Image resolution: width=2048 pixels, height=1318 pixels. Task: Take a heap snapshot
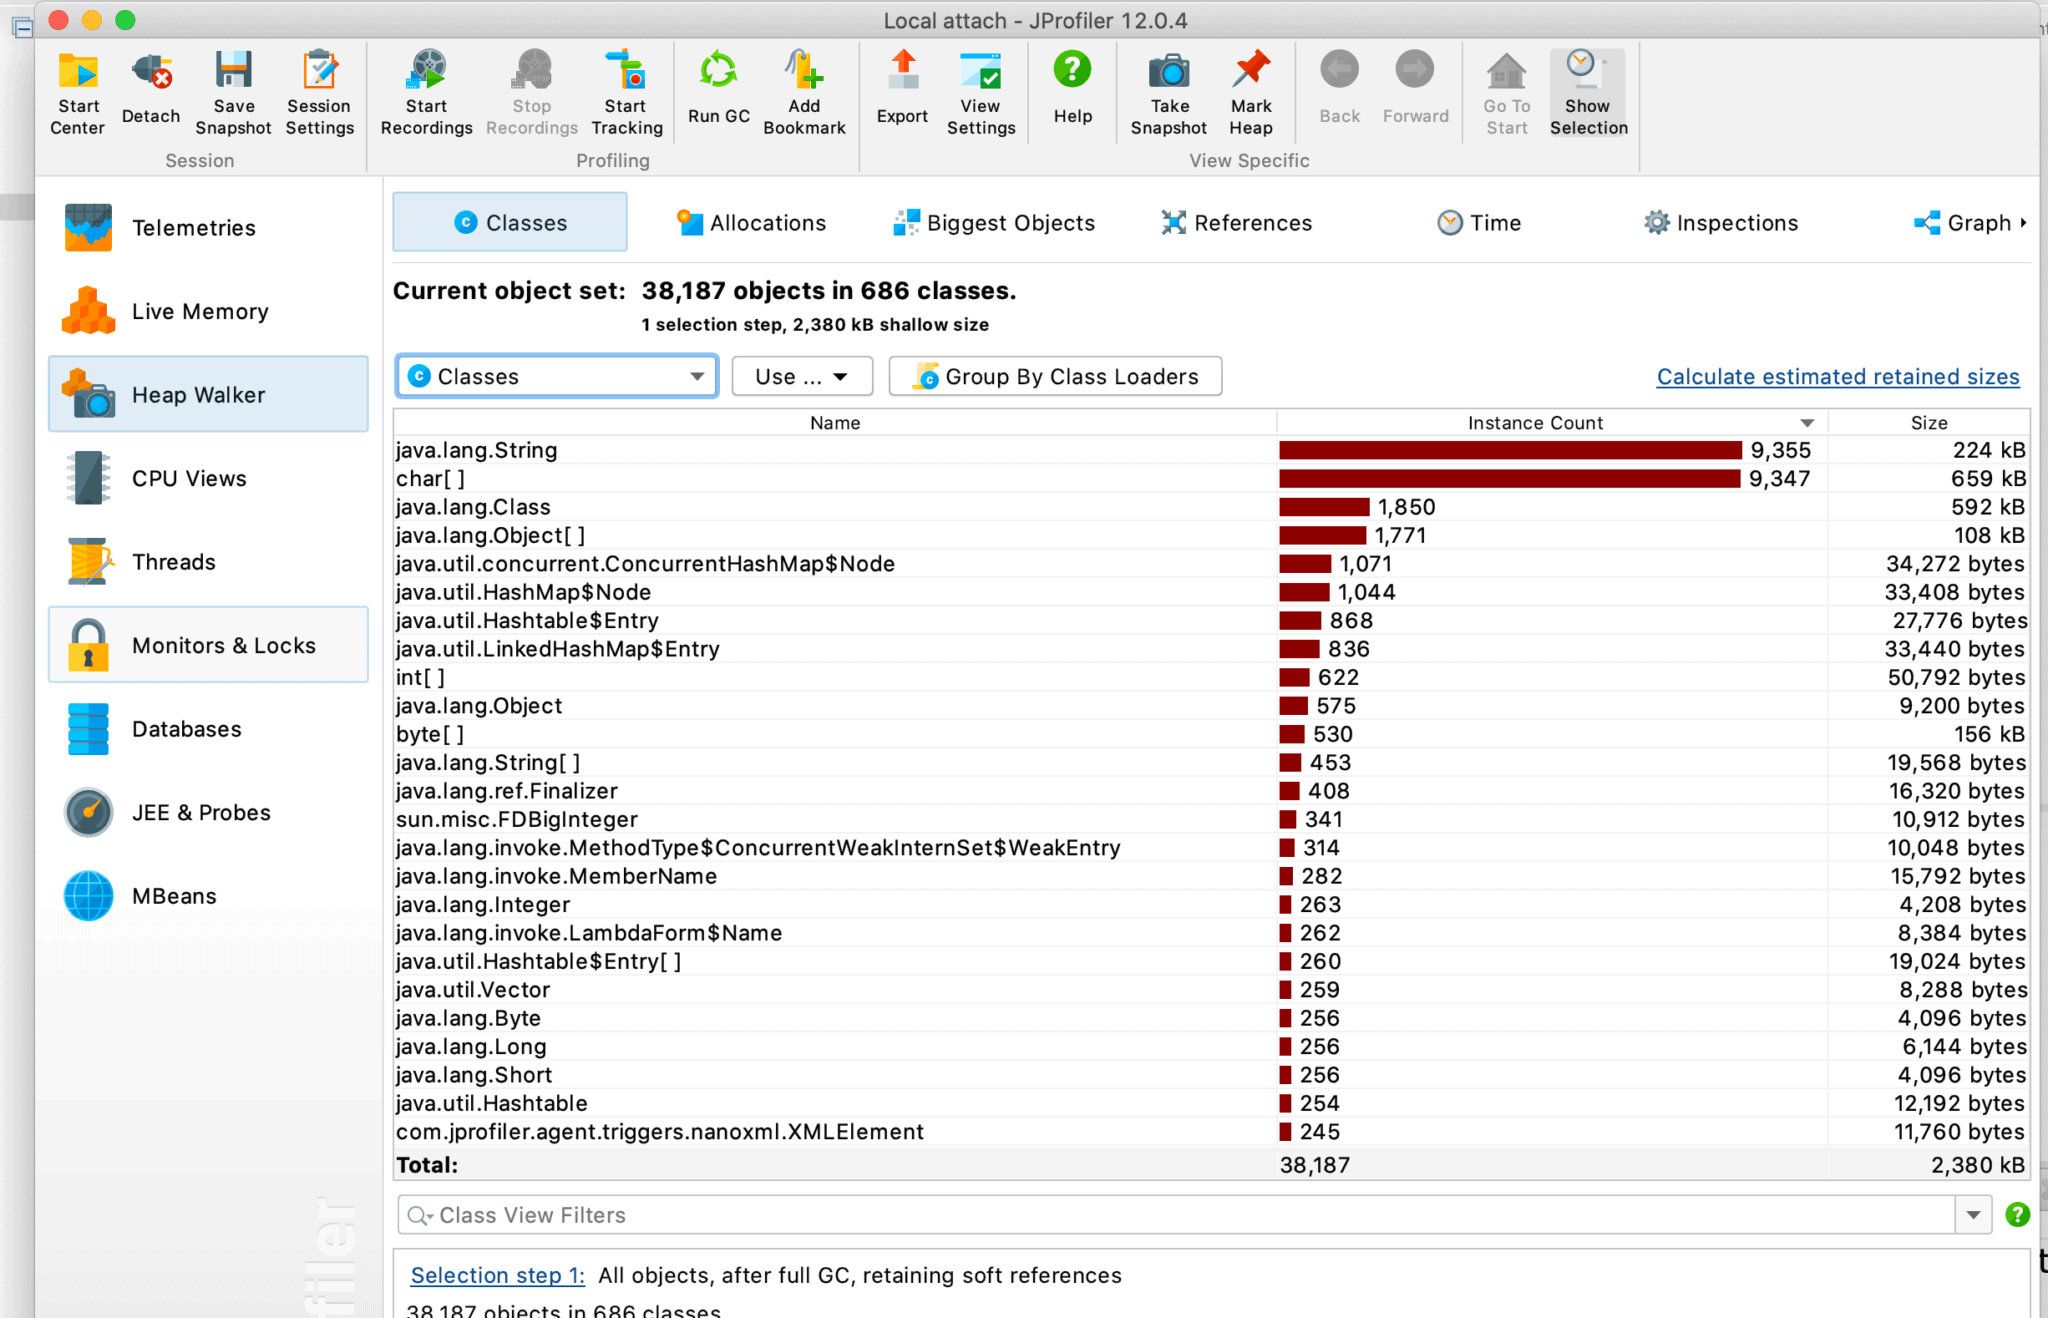pyautogui.click(x=1167, y=90)
